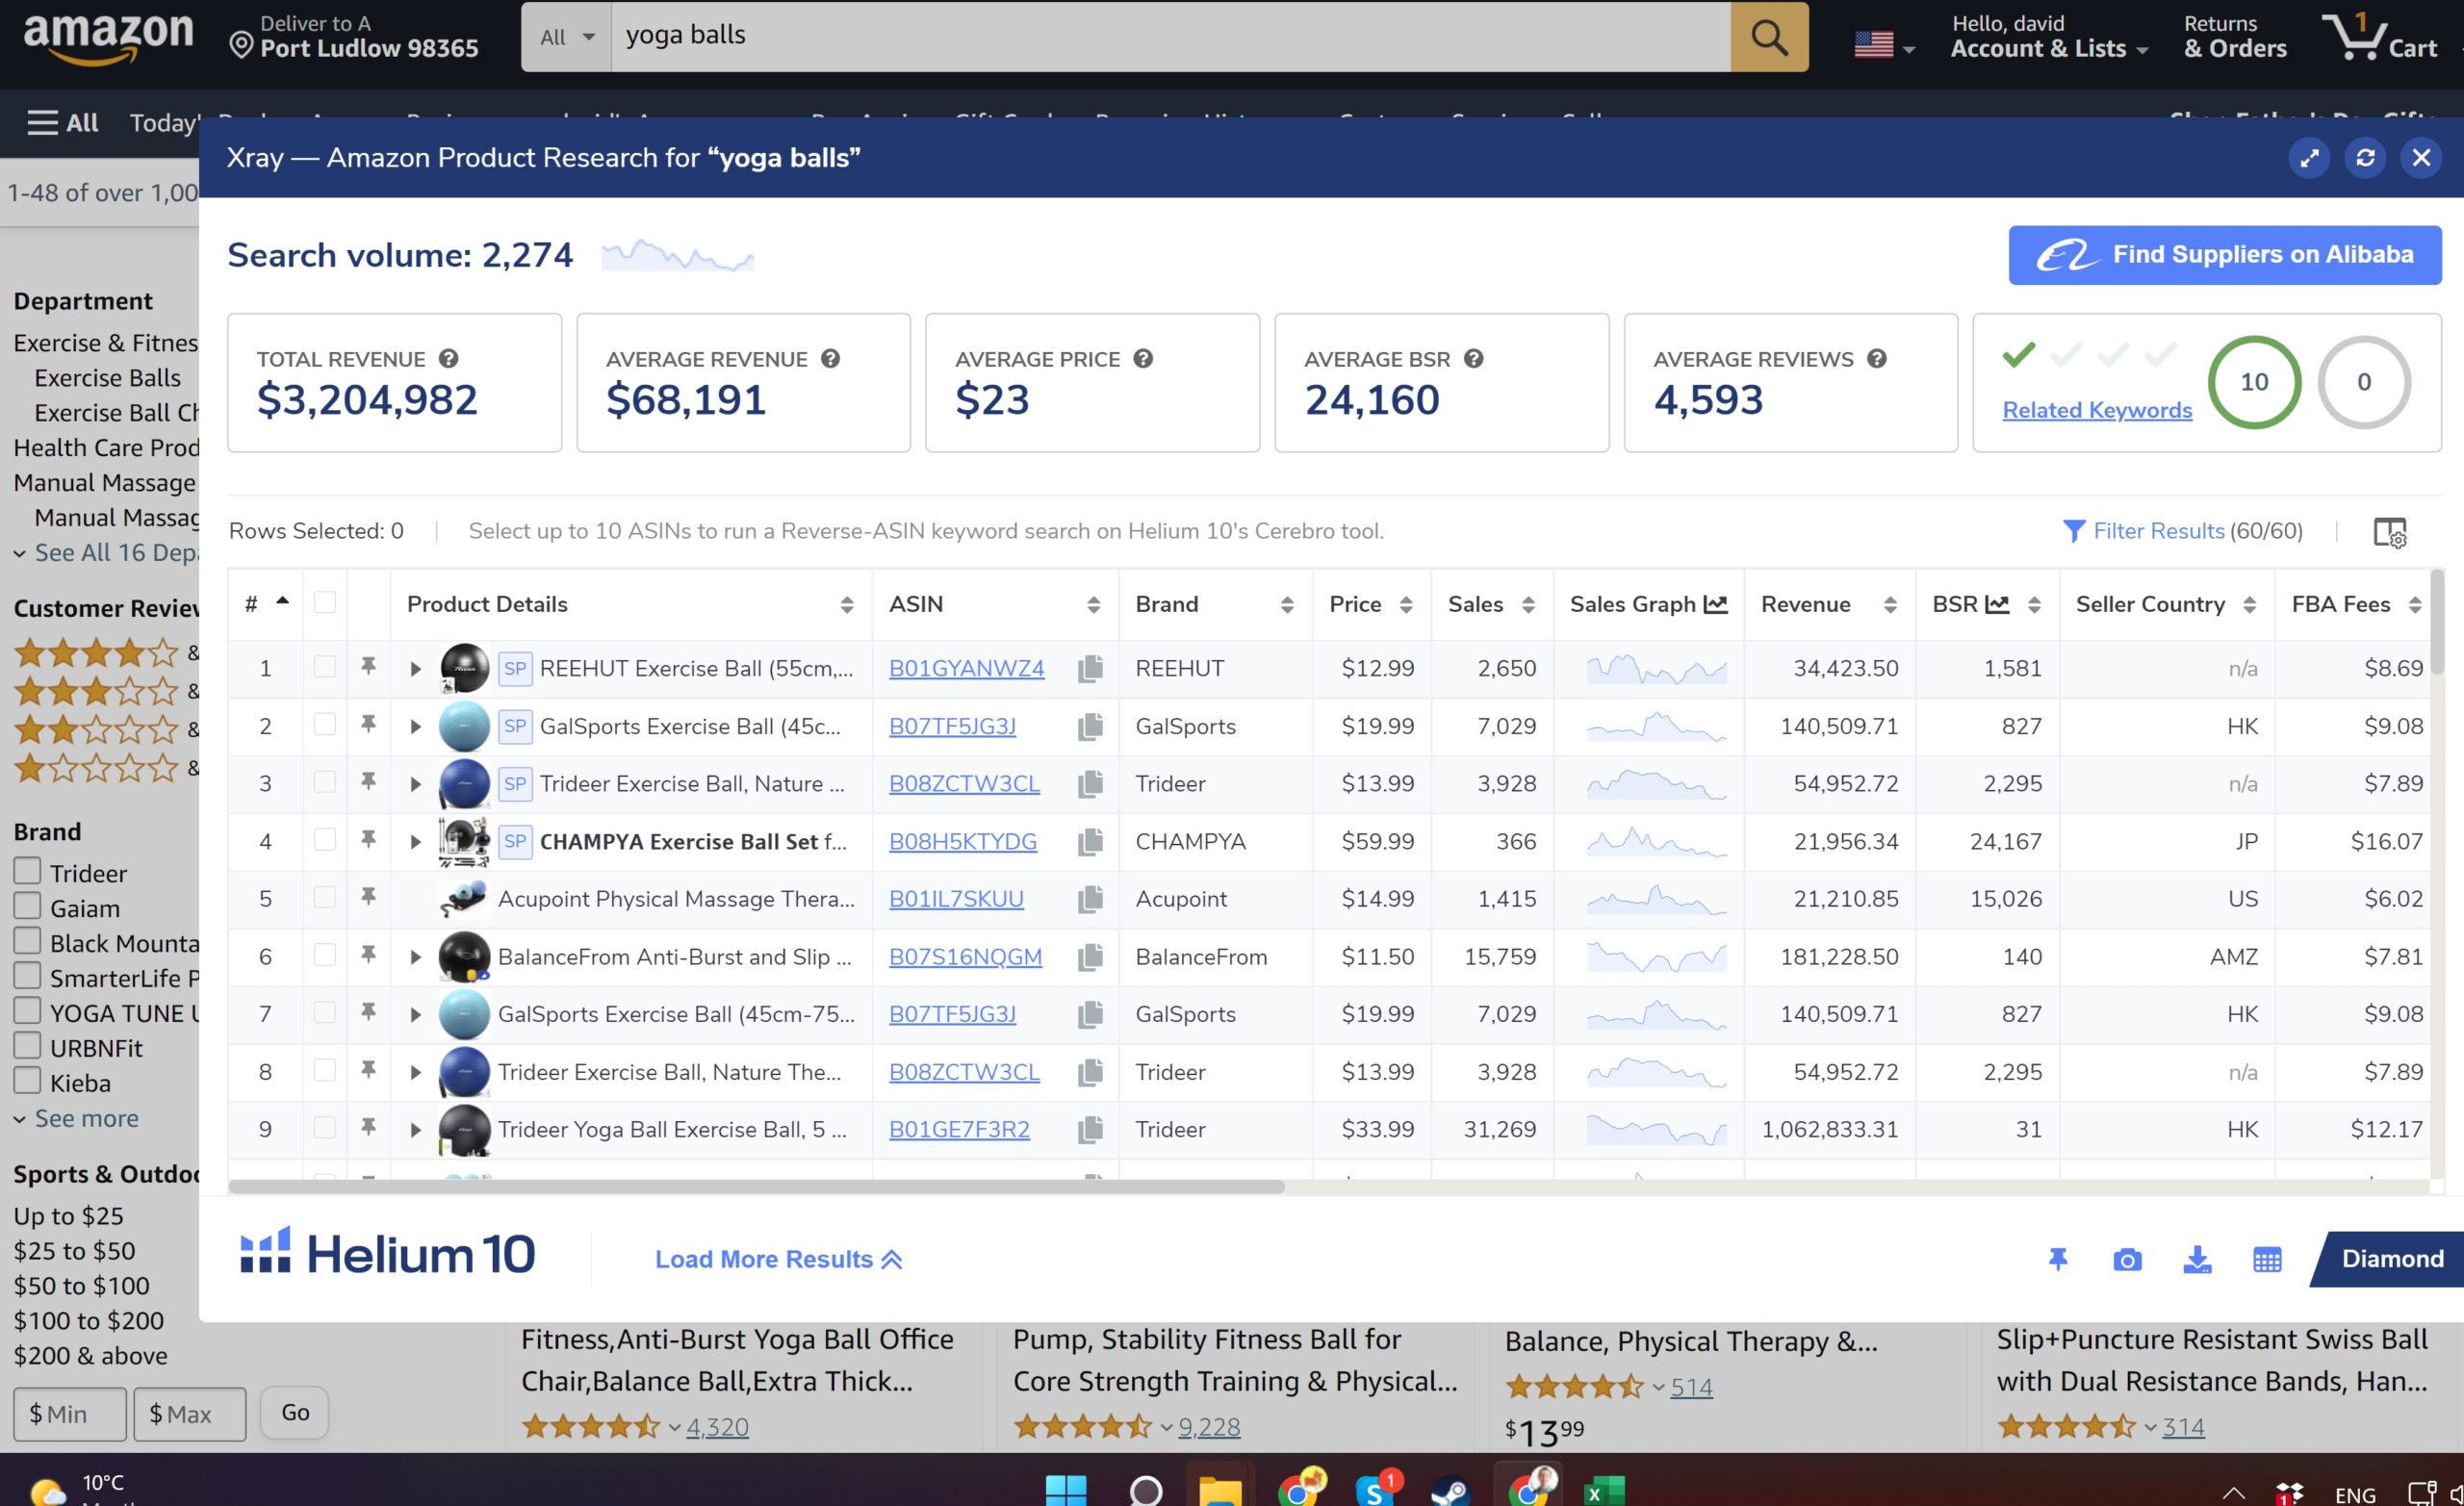Expand the Xray panel to full screen
This screenshot has width=2464, height=1506.
[x=2309, y=158]
